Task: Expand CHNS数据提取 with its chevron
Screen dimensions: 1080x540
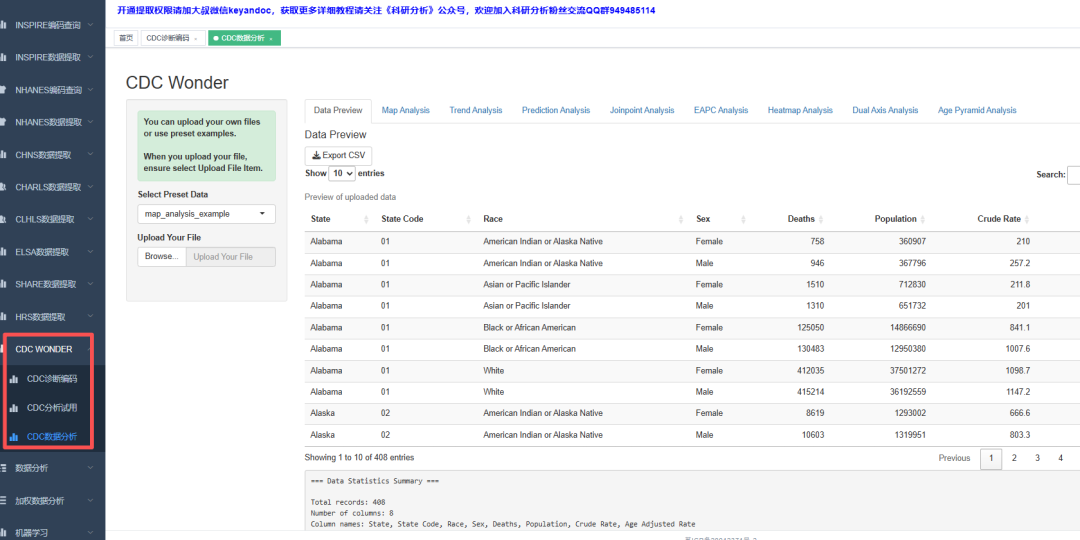Action: [x=90, y=155]
